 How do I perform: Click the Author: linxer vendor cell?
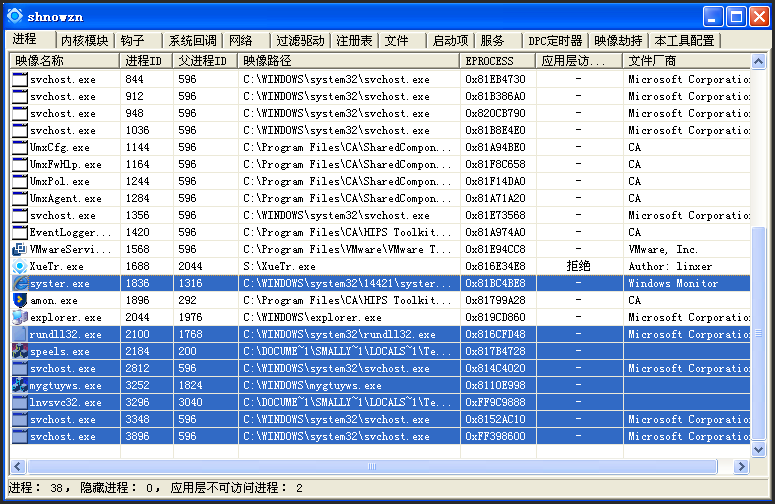[x=687, y=266]
